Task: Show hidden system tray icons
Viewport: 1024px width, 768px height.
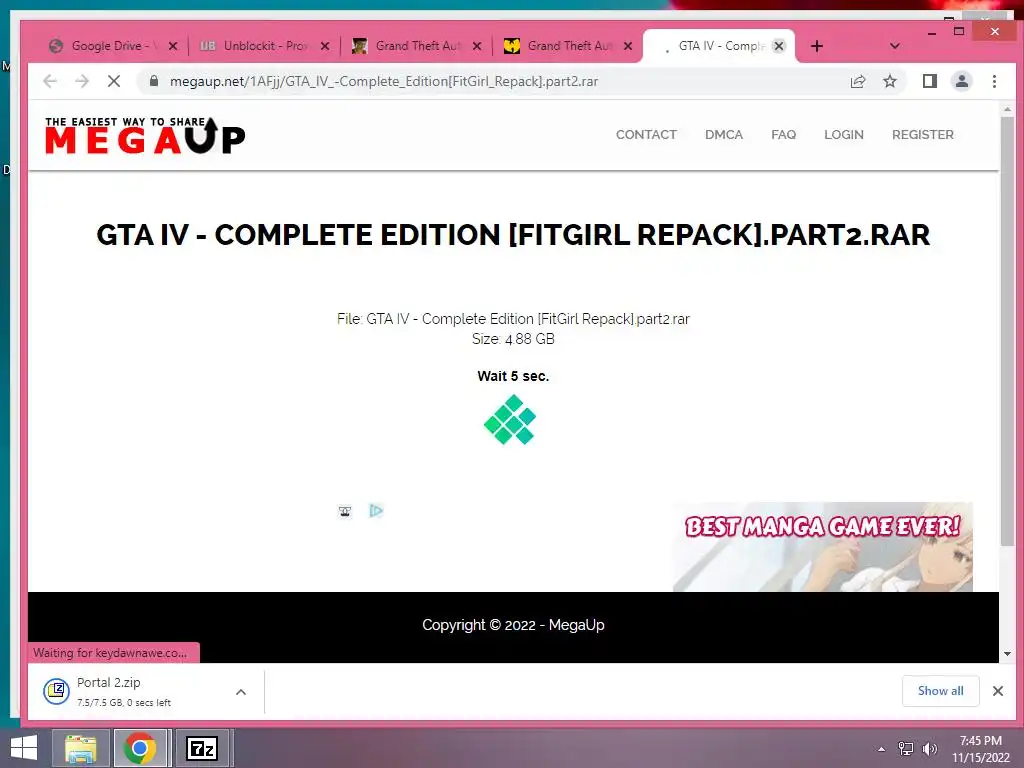Action: click(x=882, y=749)
